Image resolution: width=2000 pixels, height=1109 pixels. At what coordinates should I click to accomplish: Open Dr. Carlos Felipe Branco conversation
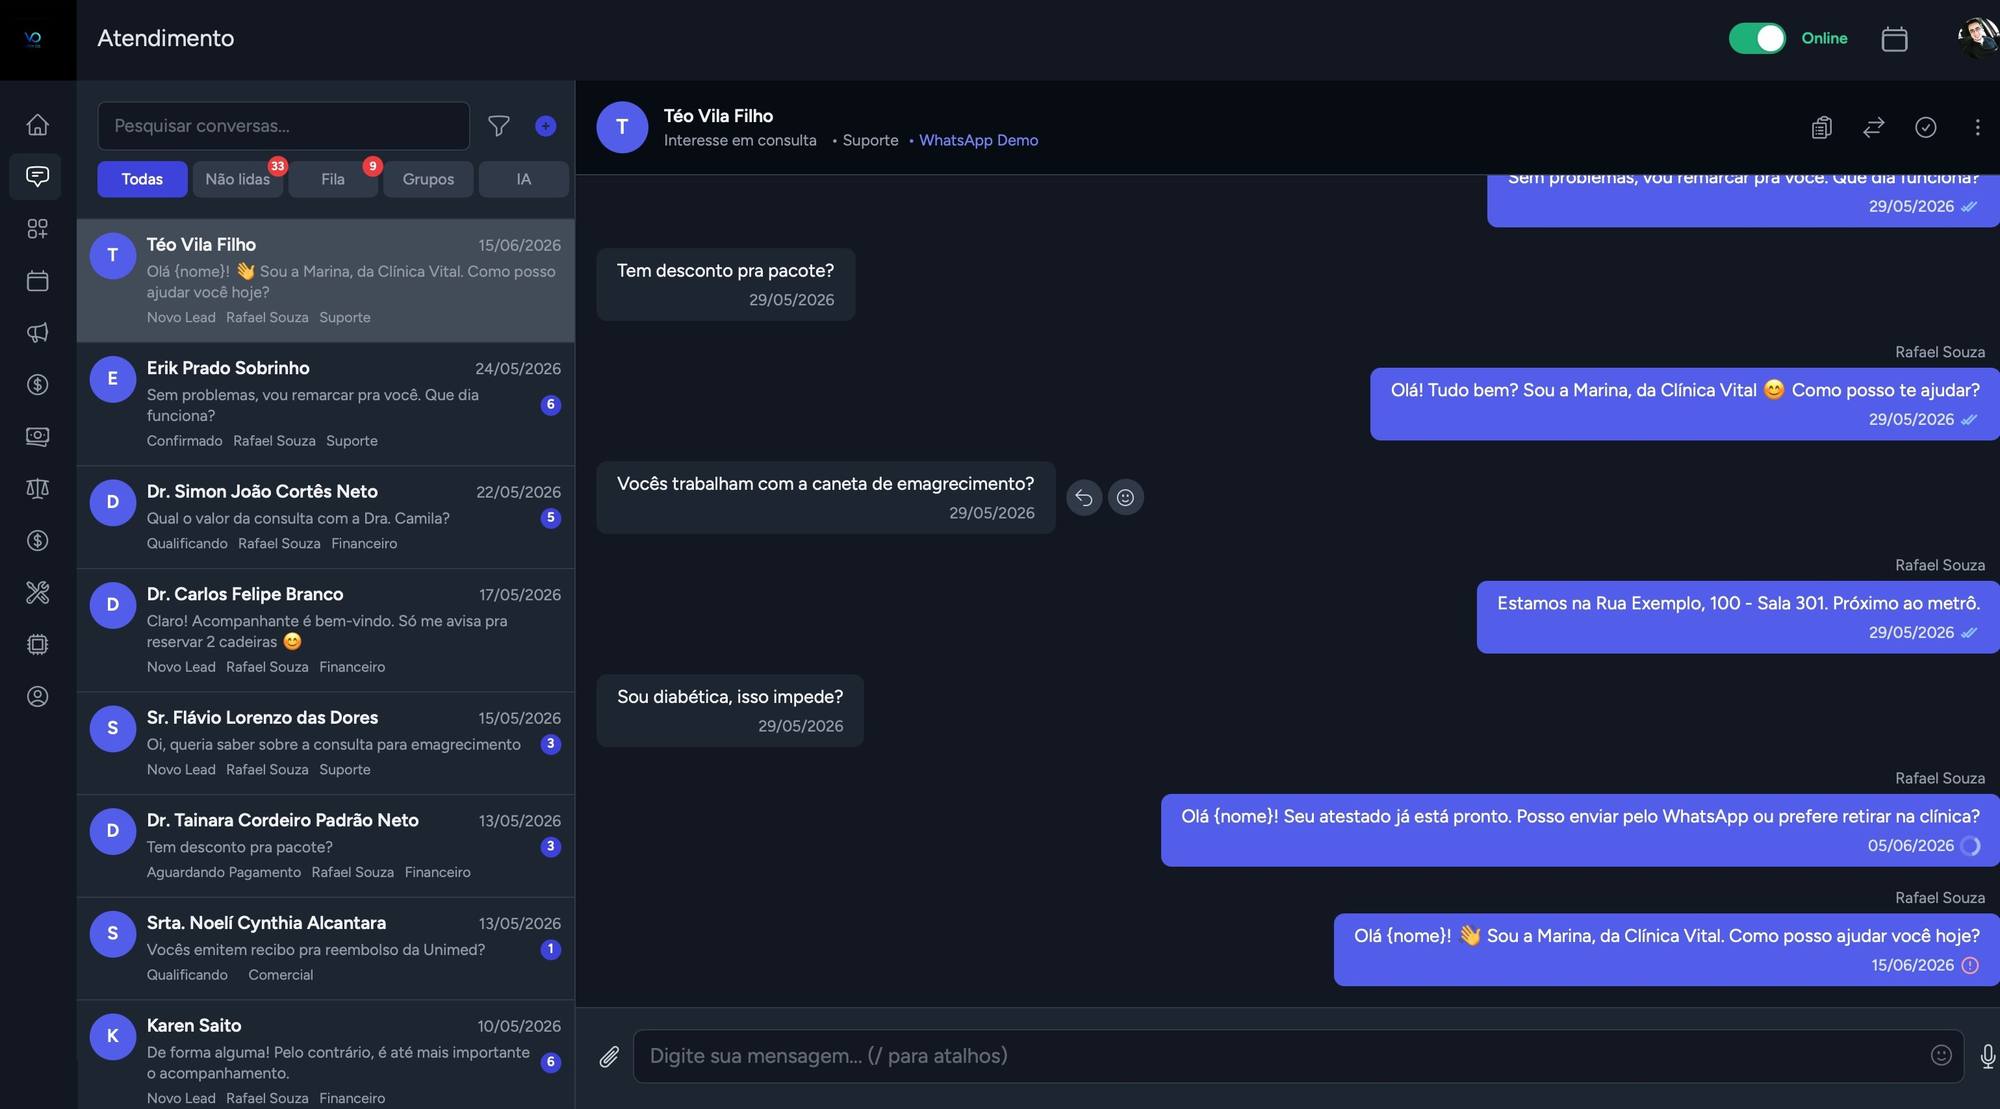[326, 630]
